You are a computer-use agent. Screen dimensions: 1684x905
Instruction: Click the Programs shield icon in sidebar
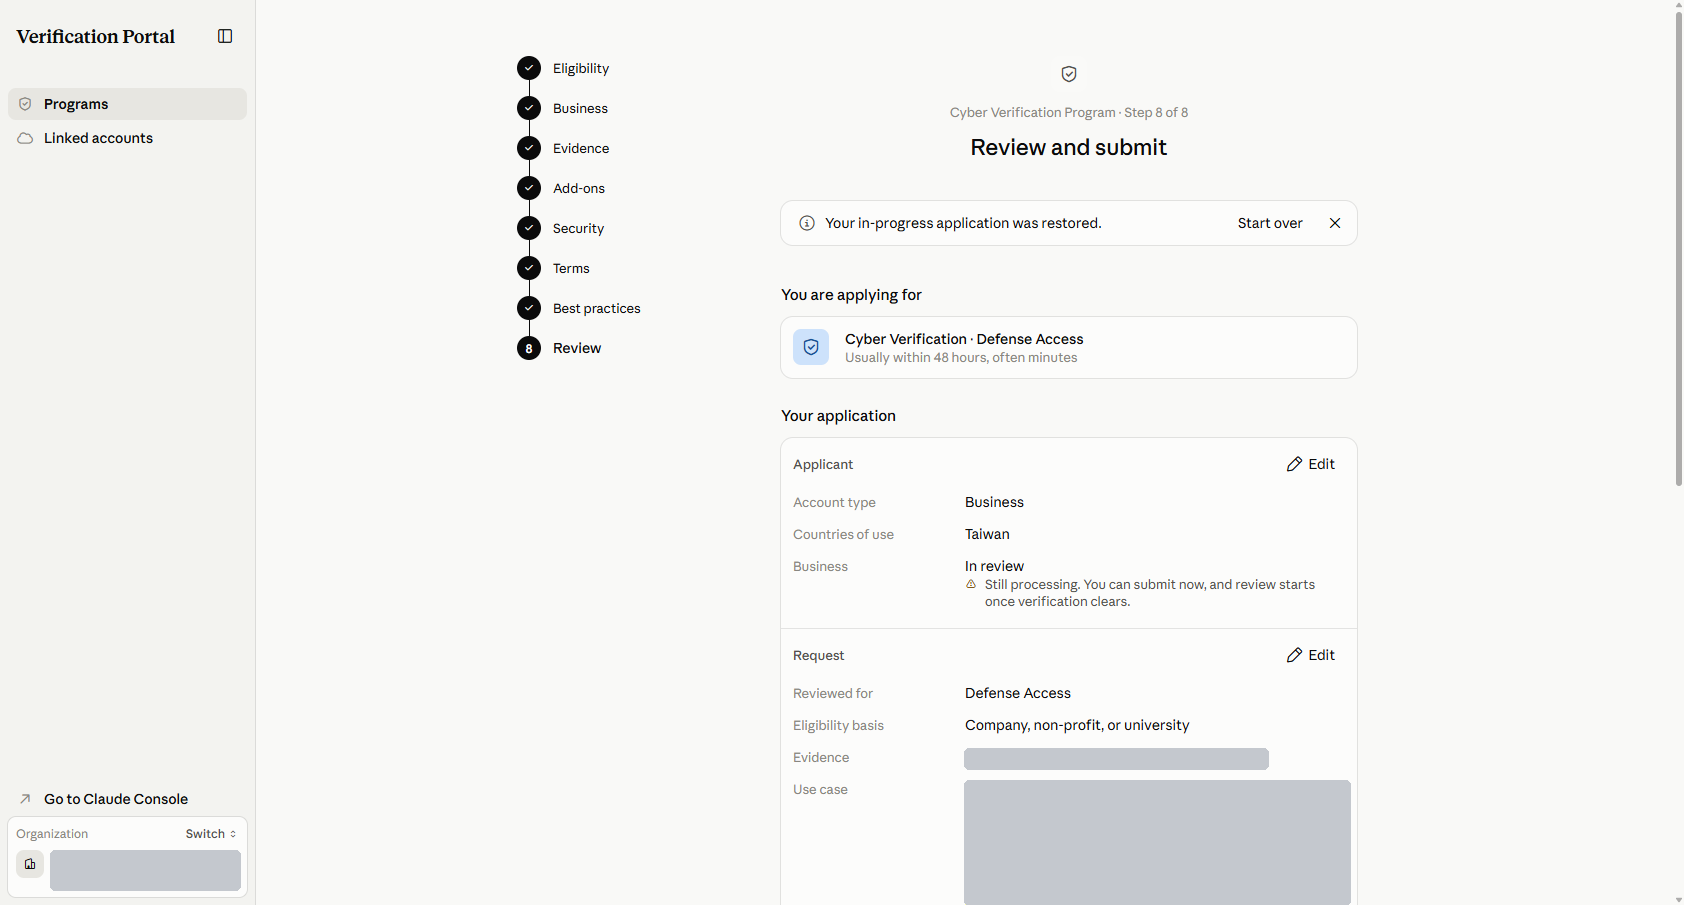tap(25, 104)
